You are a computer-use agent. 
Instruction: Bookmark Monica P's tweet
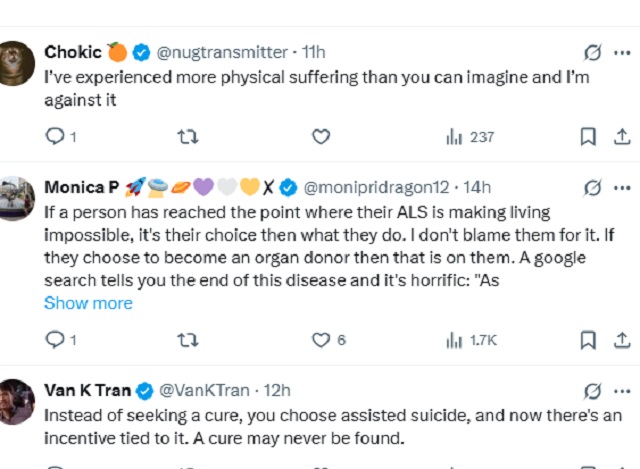(589, 340)
